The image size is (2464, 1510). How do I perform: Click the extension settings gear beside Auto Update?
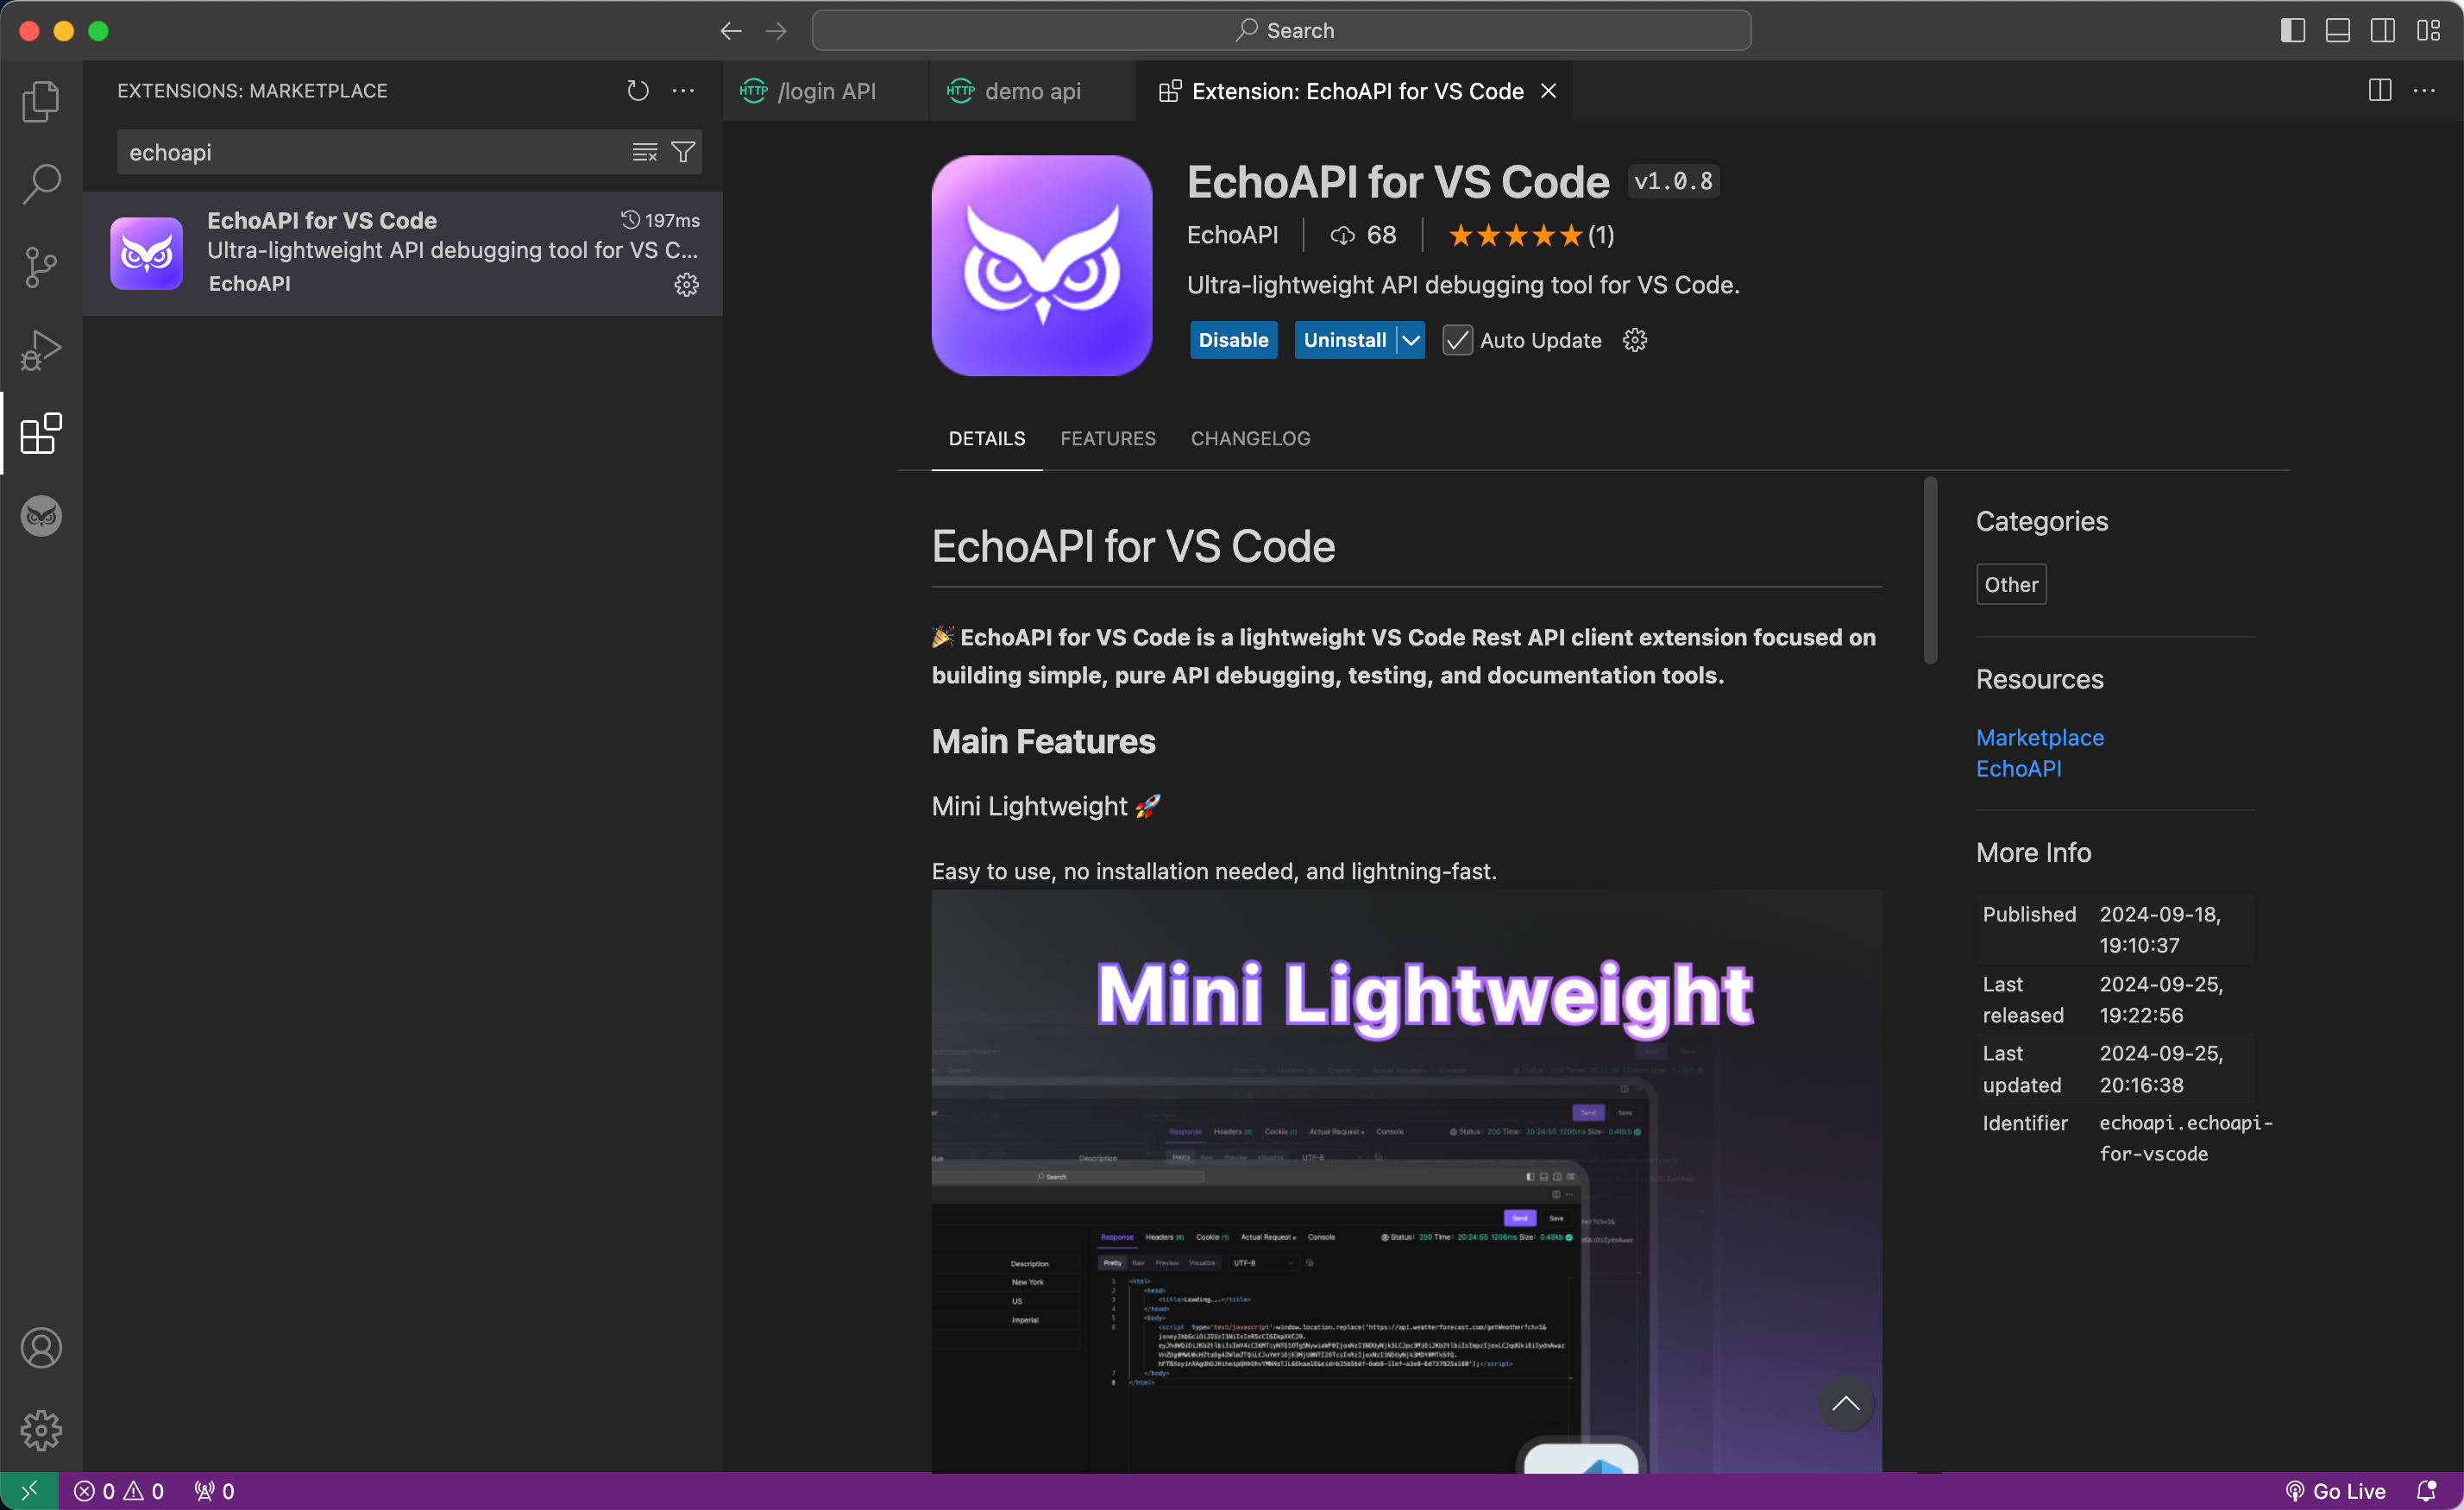(x=1635, y=340)
